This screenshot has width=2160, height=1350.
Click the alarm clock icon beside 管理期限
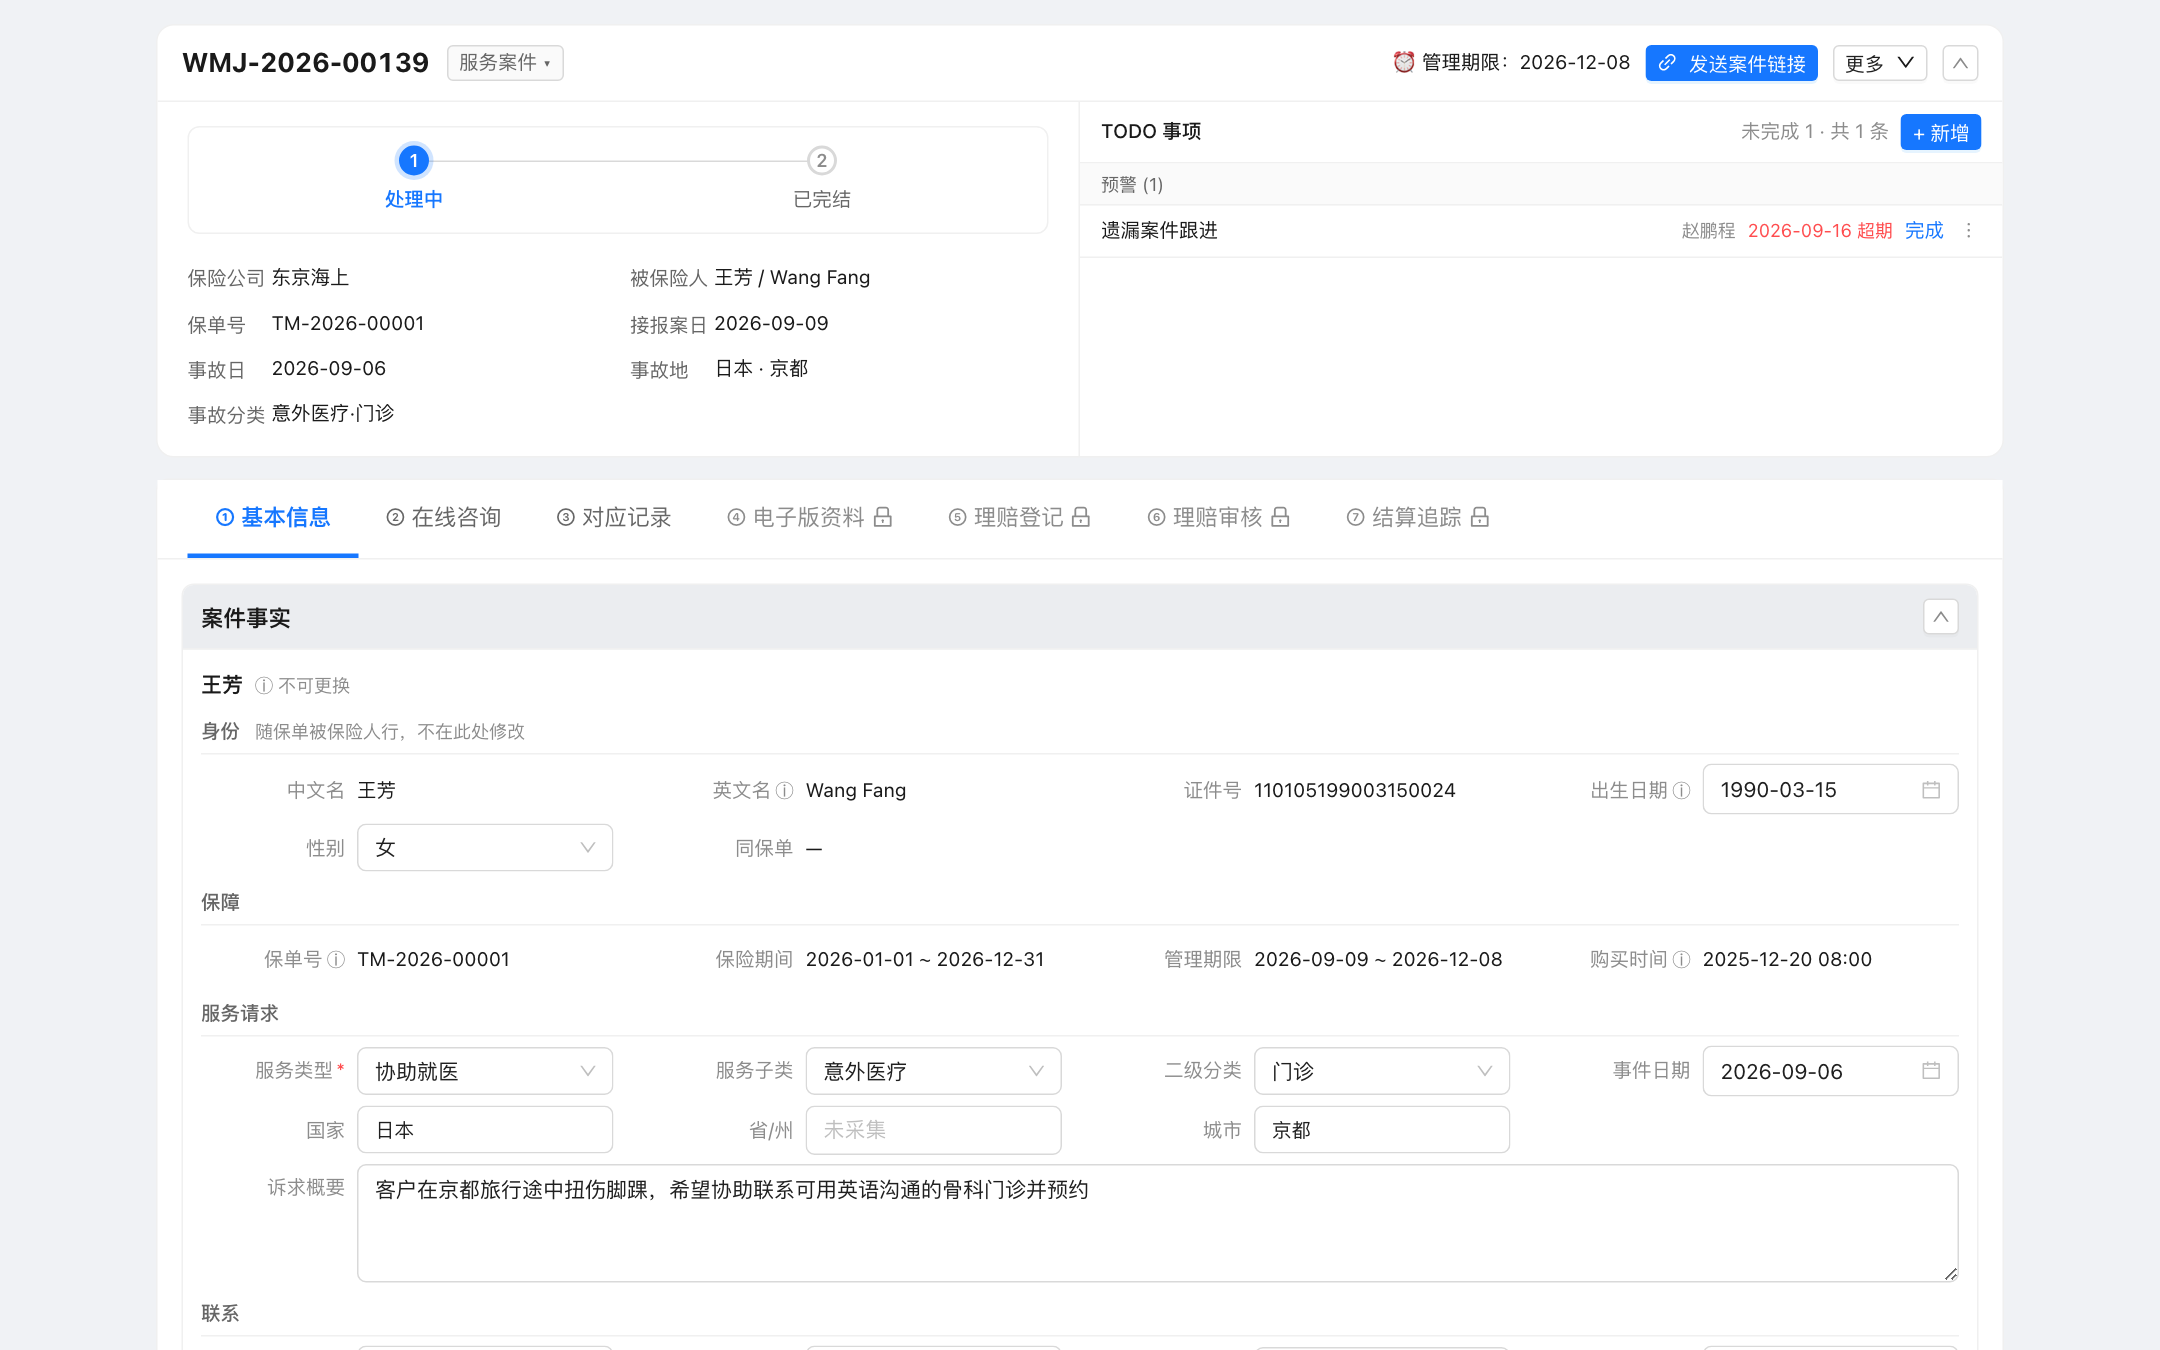(1403, 62)
